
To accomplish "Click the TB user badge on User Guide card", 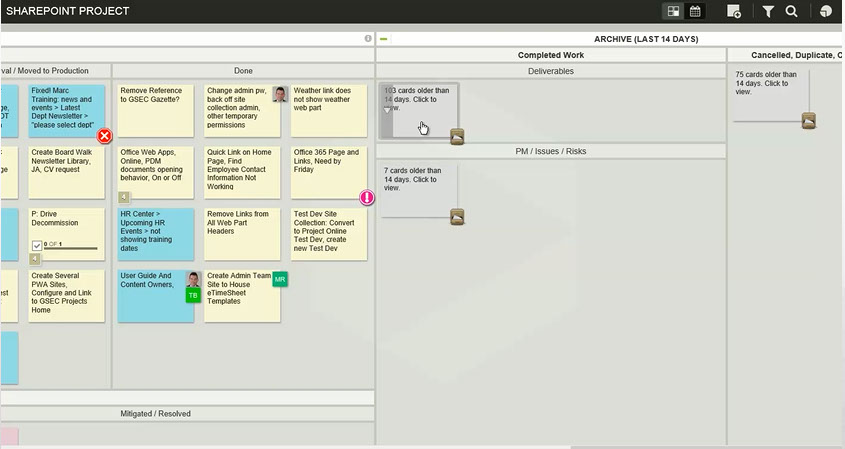I will click(x=193, y=295).
